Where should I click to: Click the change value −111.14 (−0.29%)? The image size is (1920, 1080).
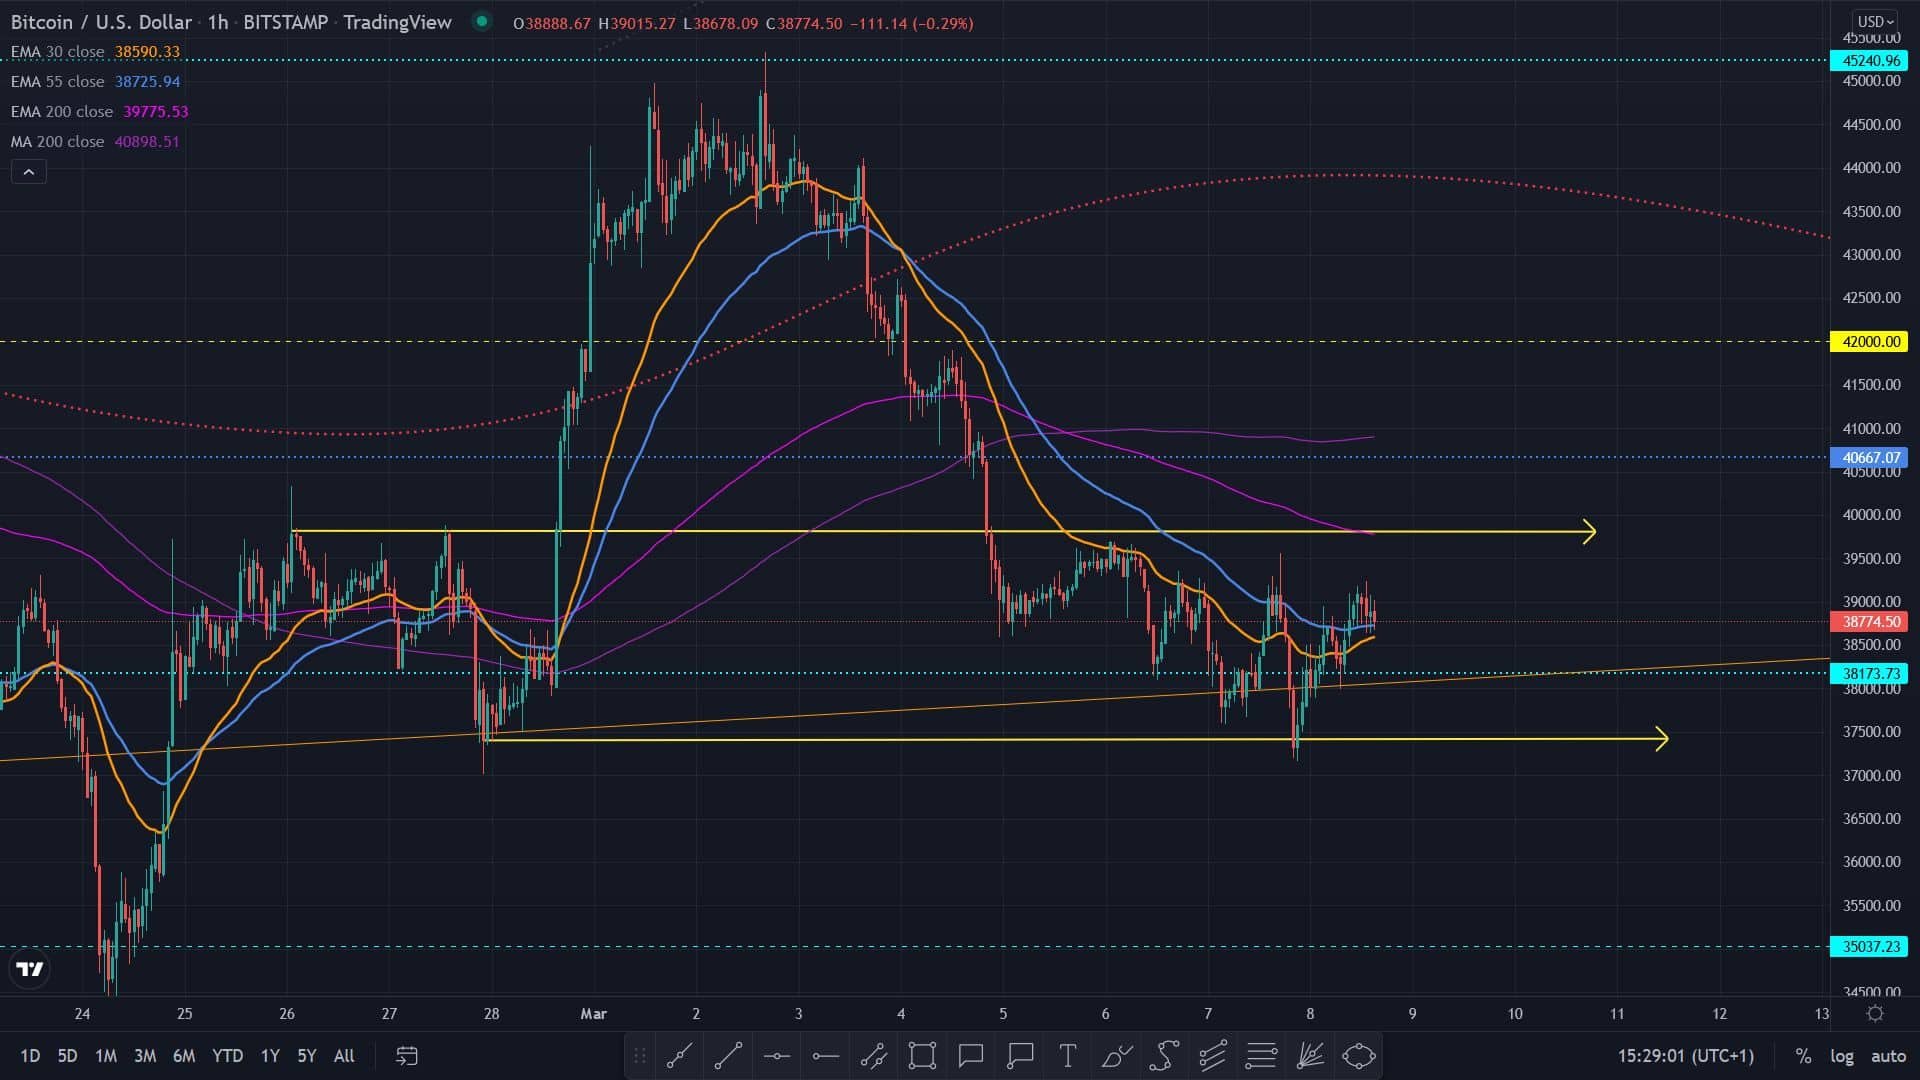click(911, 23)
